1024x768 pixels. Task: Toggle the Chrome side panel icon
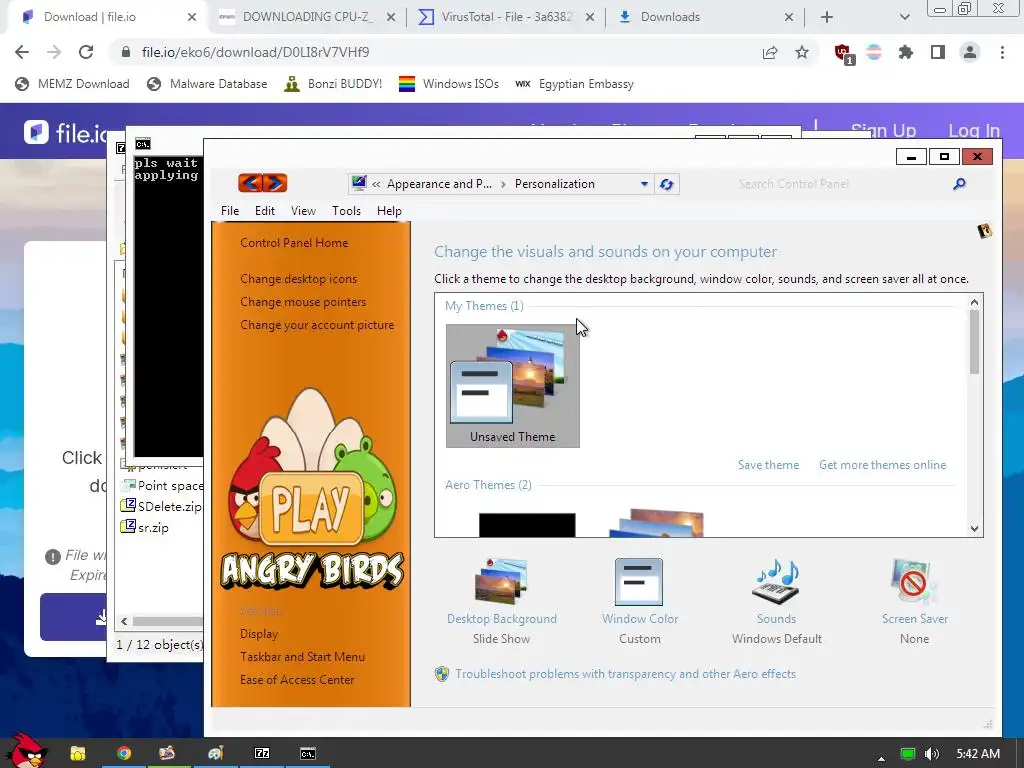coord(938,52)
